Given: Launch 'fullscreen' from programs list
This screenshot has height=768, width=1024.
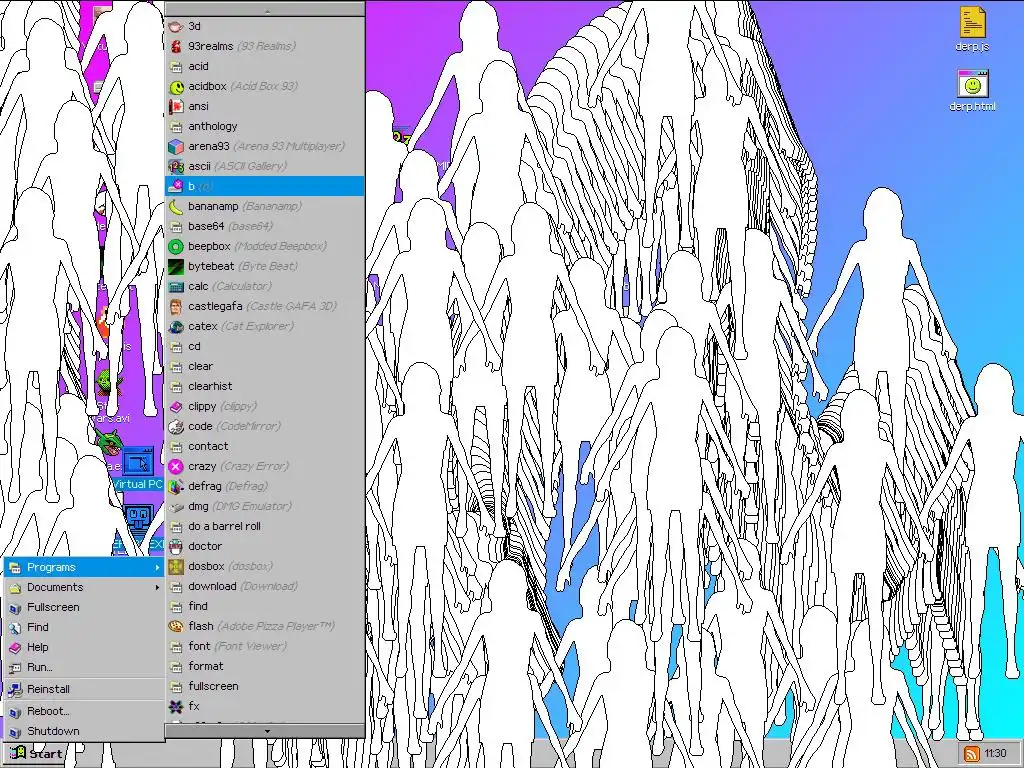Looking at the screenshot, I should [x=265, y=686].
